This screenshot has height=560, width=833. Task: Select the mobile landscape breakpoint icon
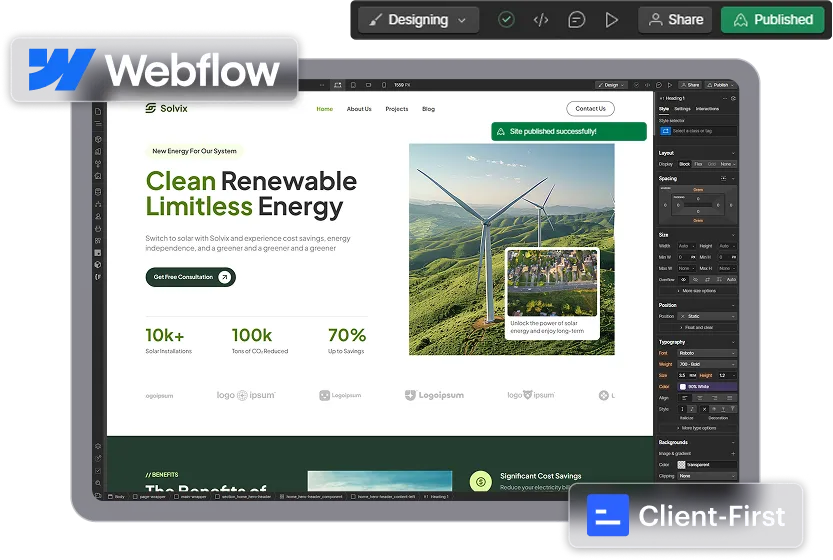[369, 85]
